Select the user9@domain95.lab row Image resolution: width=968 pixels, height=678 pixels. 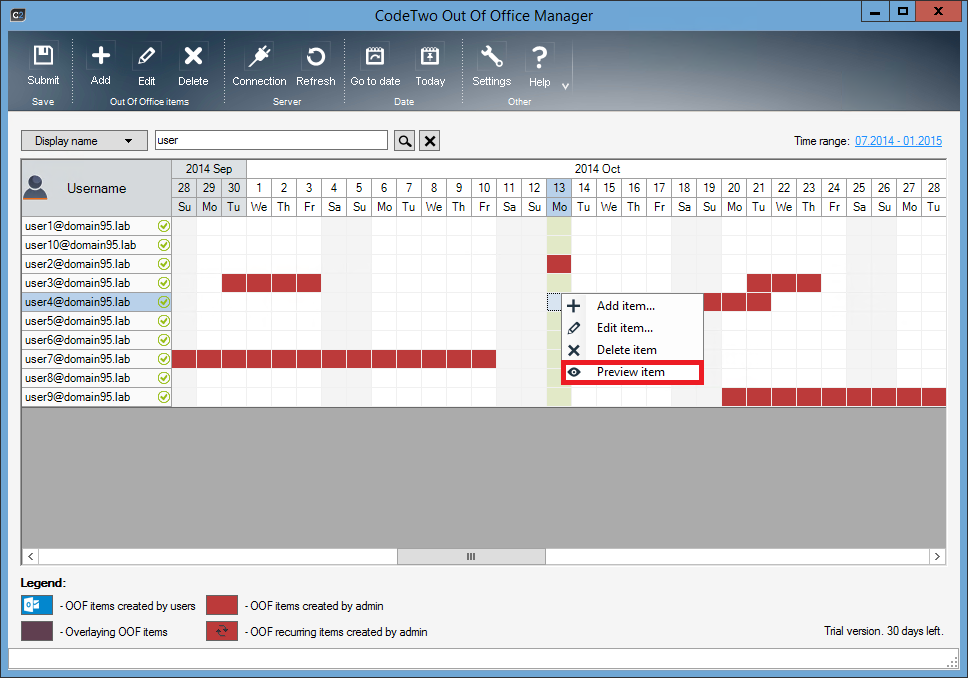96,397
